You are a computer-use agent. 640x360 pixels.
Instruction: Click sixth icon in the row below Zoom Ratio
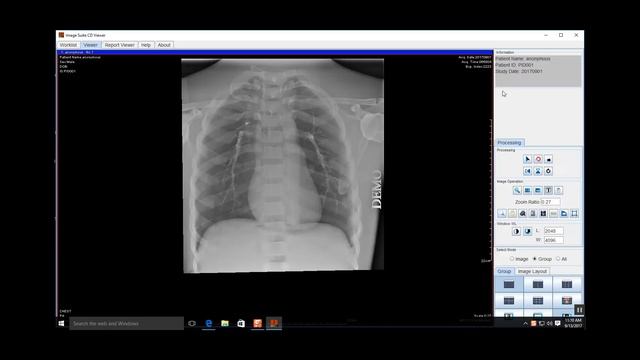click(553, 213)
